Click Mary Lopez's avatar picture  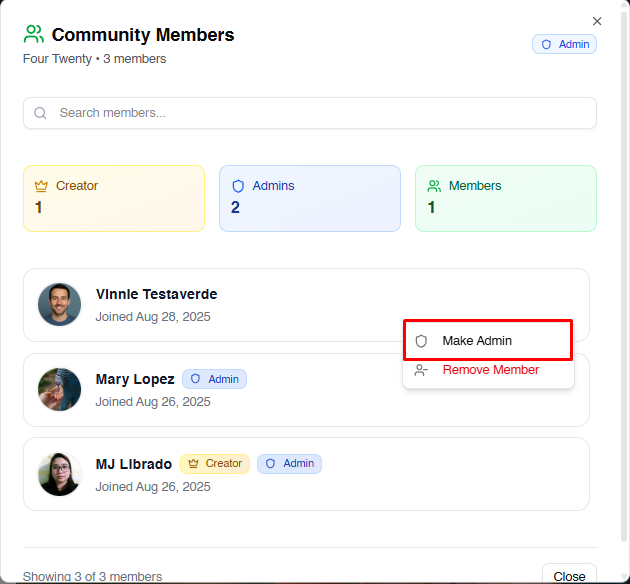60,389
